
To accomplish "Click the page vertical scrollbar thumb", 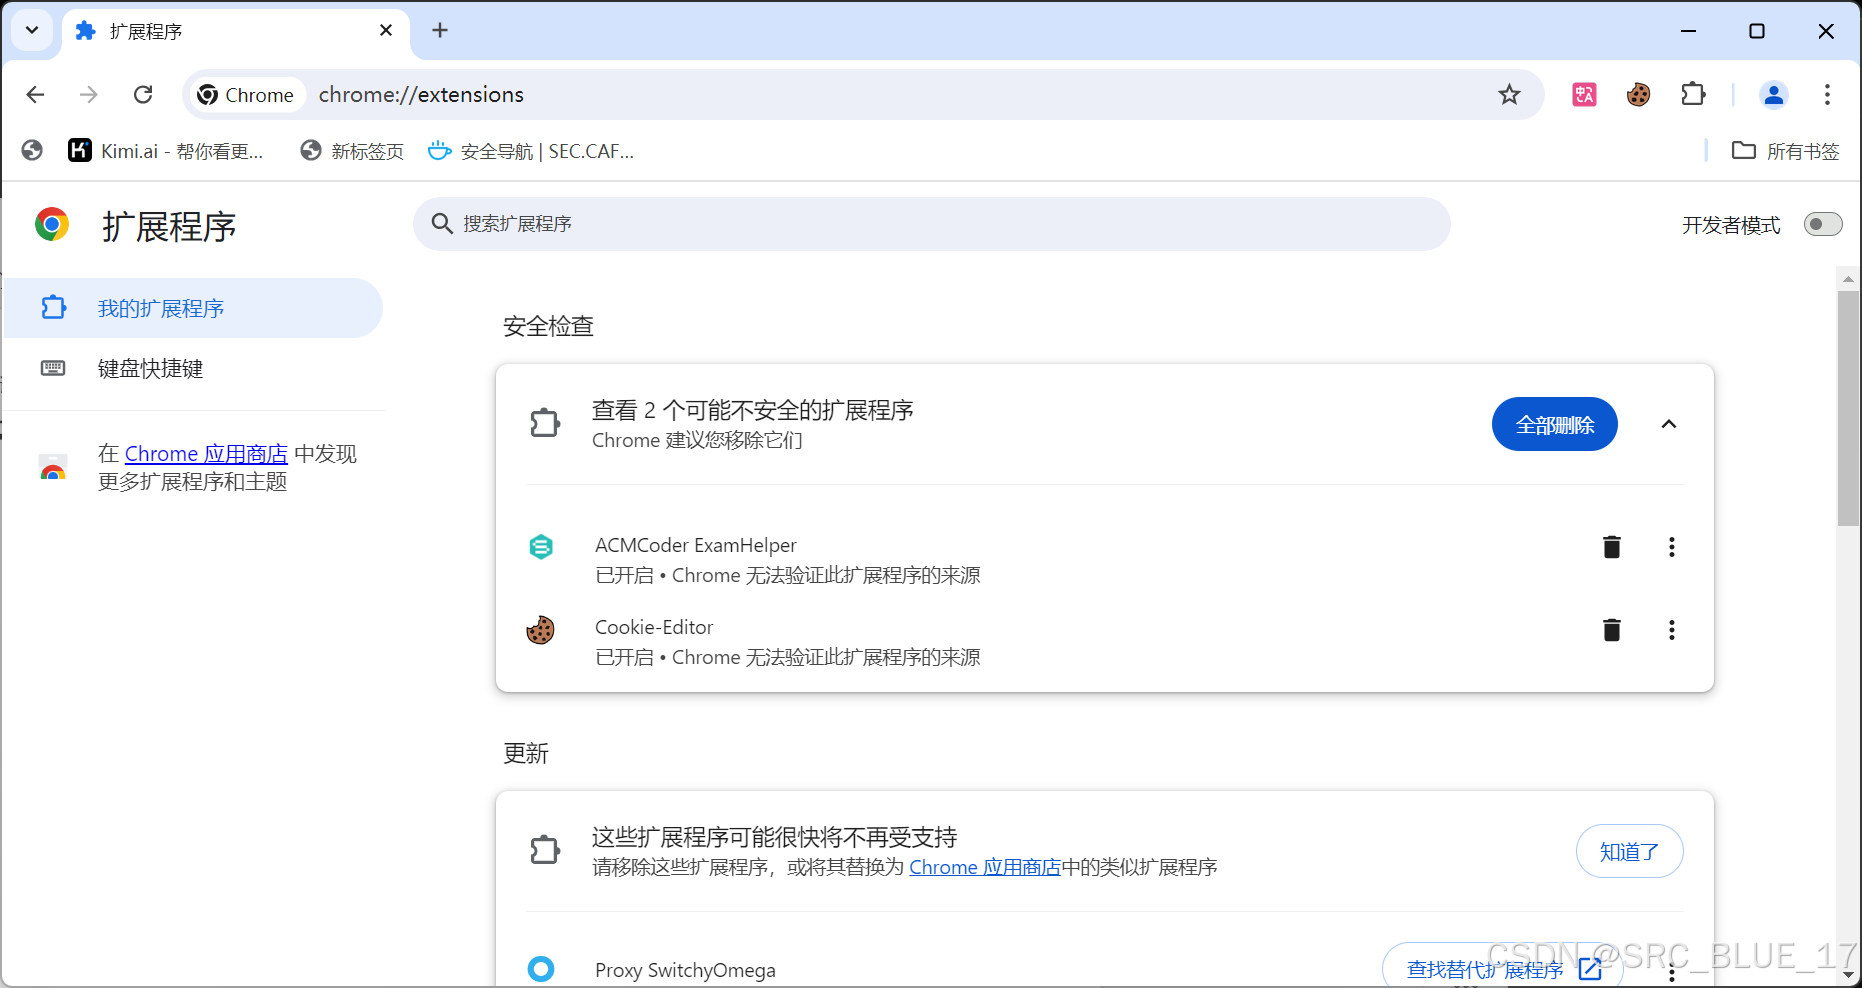I will tap(1848, 408).
